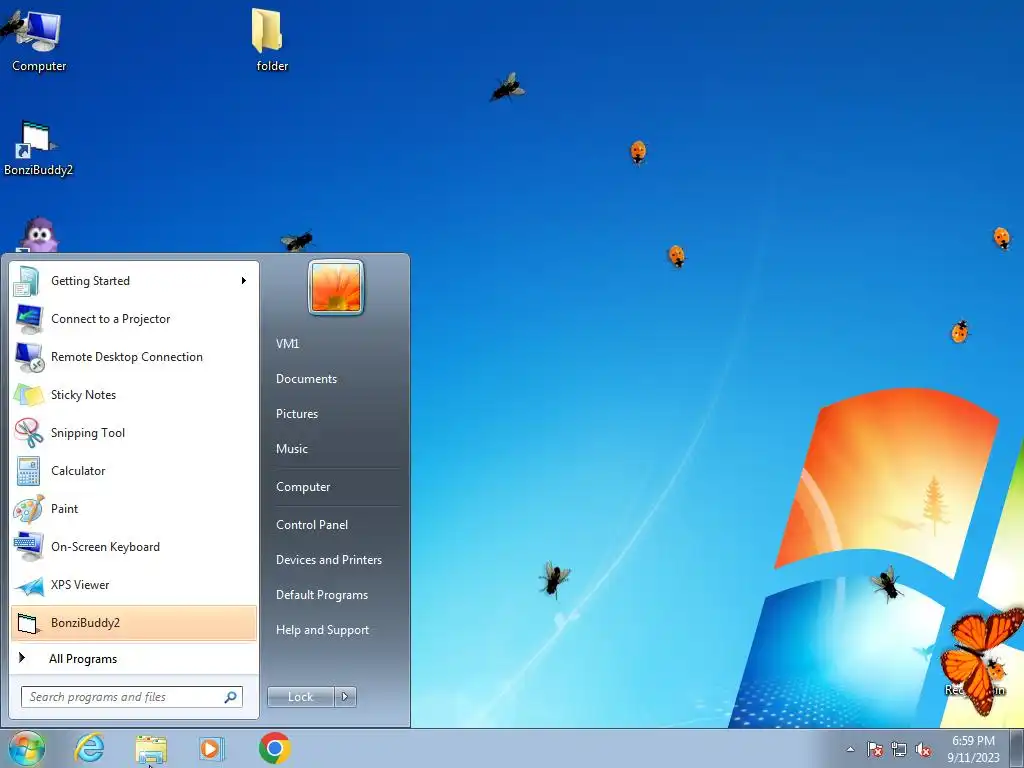Open Default Programs
The height and width of the screenshot is (768, 1024).
(321, 595)
